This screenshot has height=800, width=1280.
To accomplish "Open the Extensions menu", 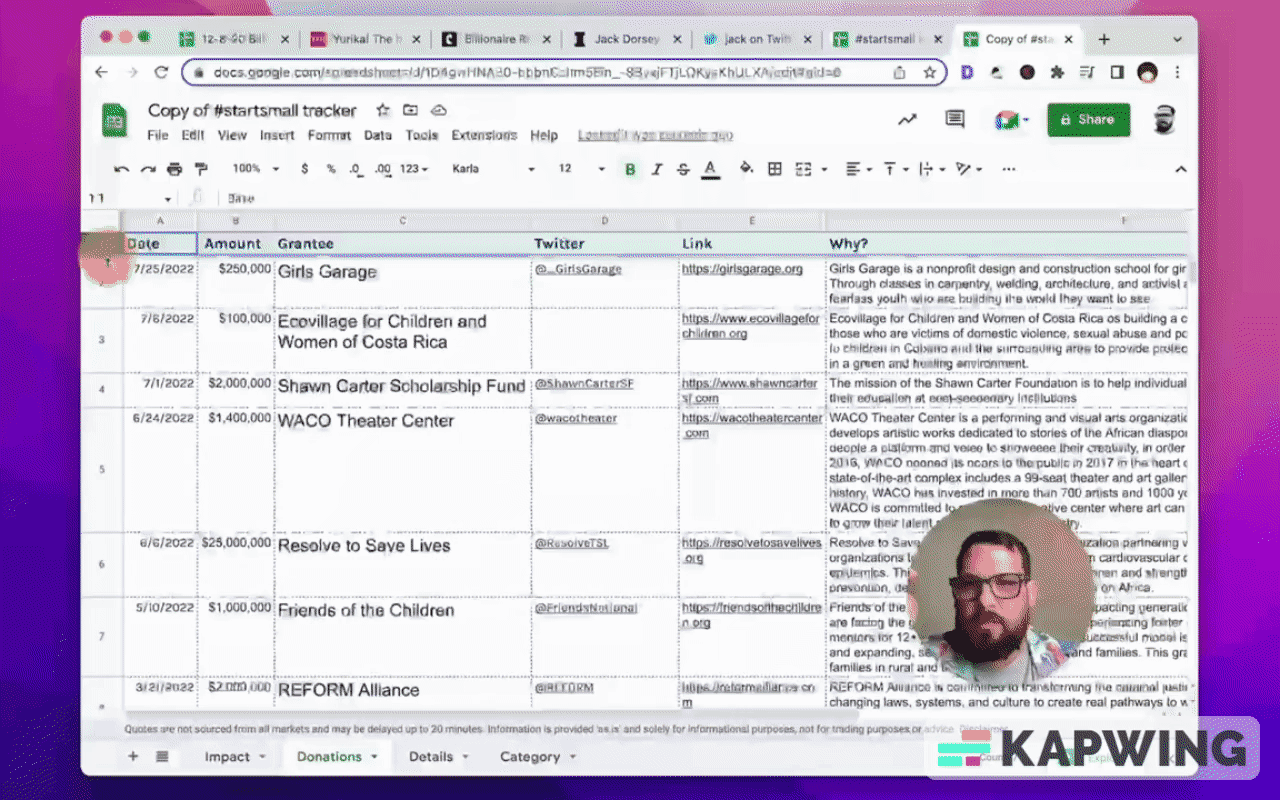I will 484,136.
